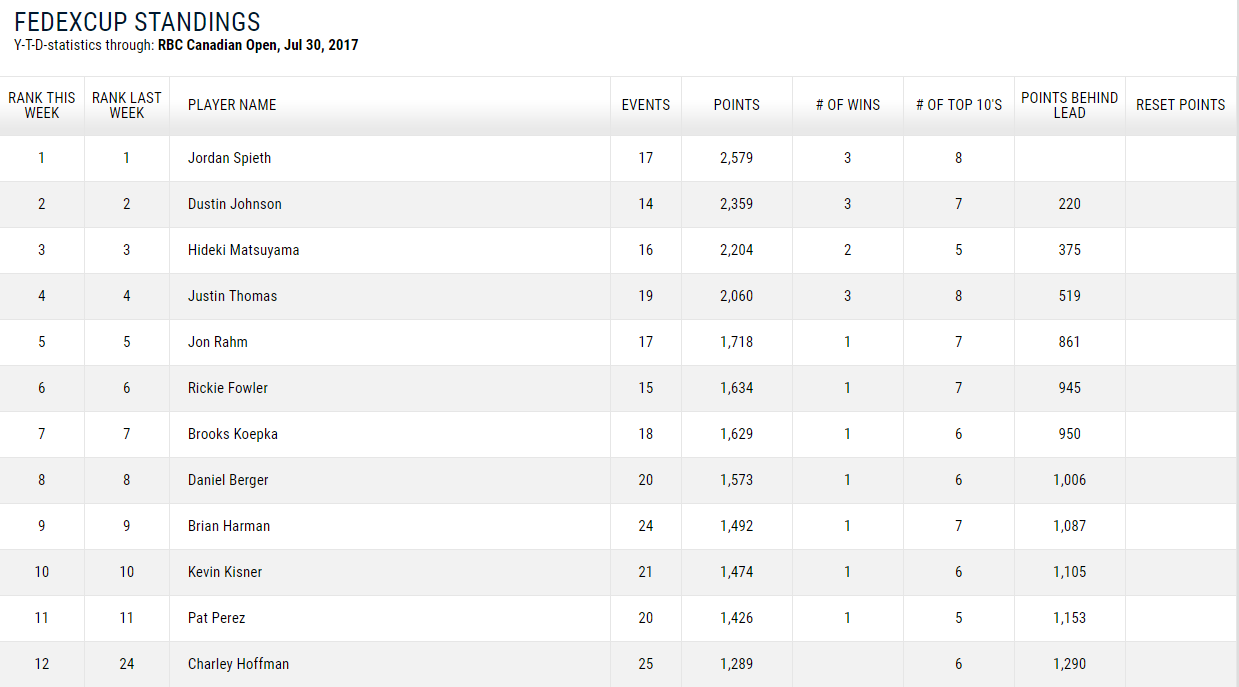The height and width of the screenshot is (687, 1239).
Task: Click # of Wins column header
Action: coord(848,105)
